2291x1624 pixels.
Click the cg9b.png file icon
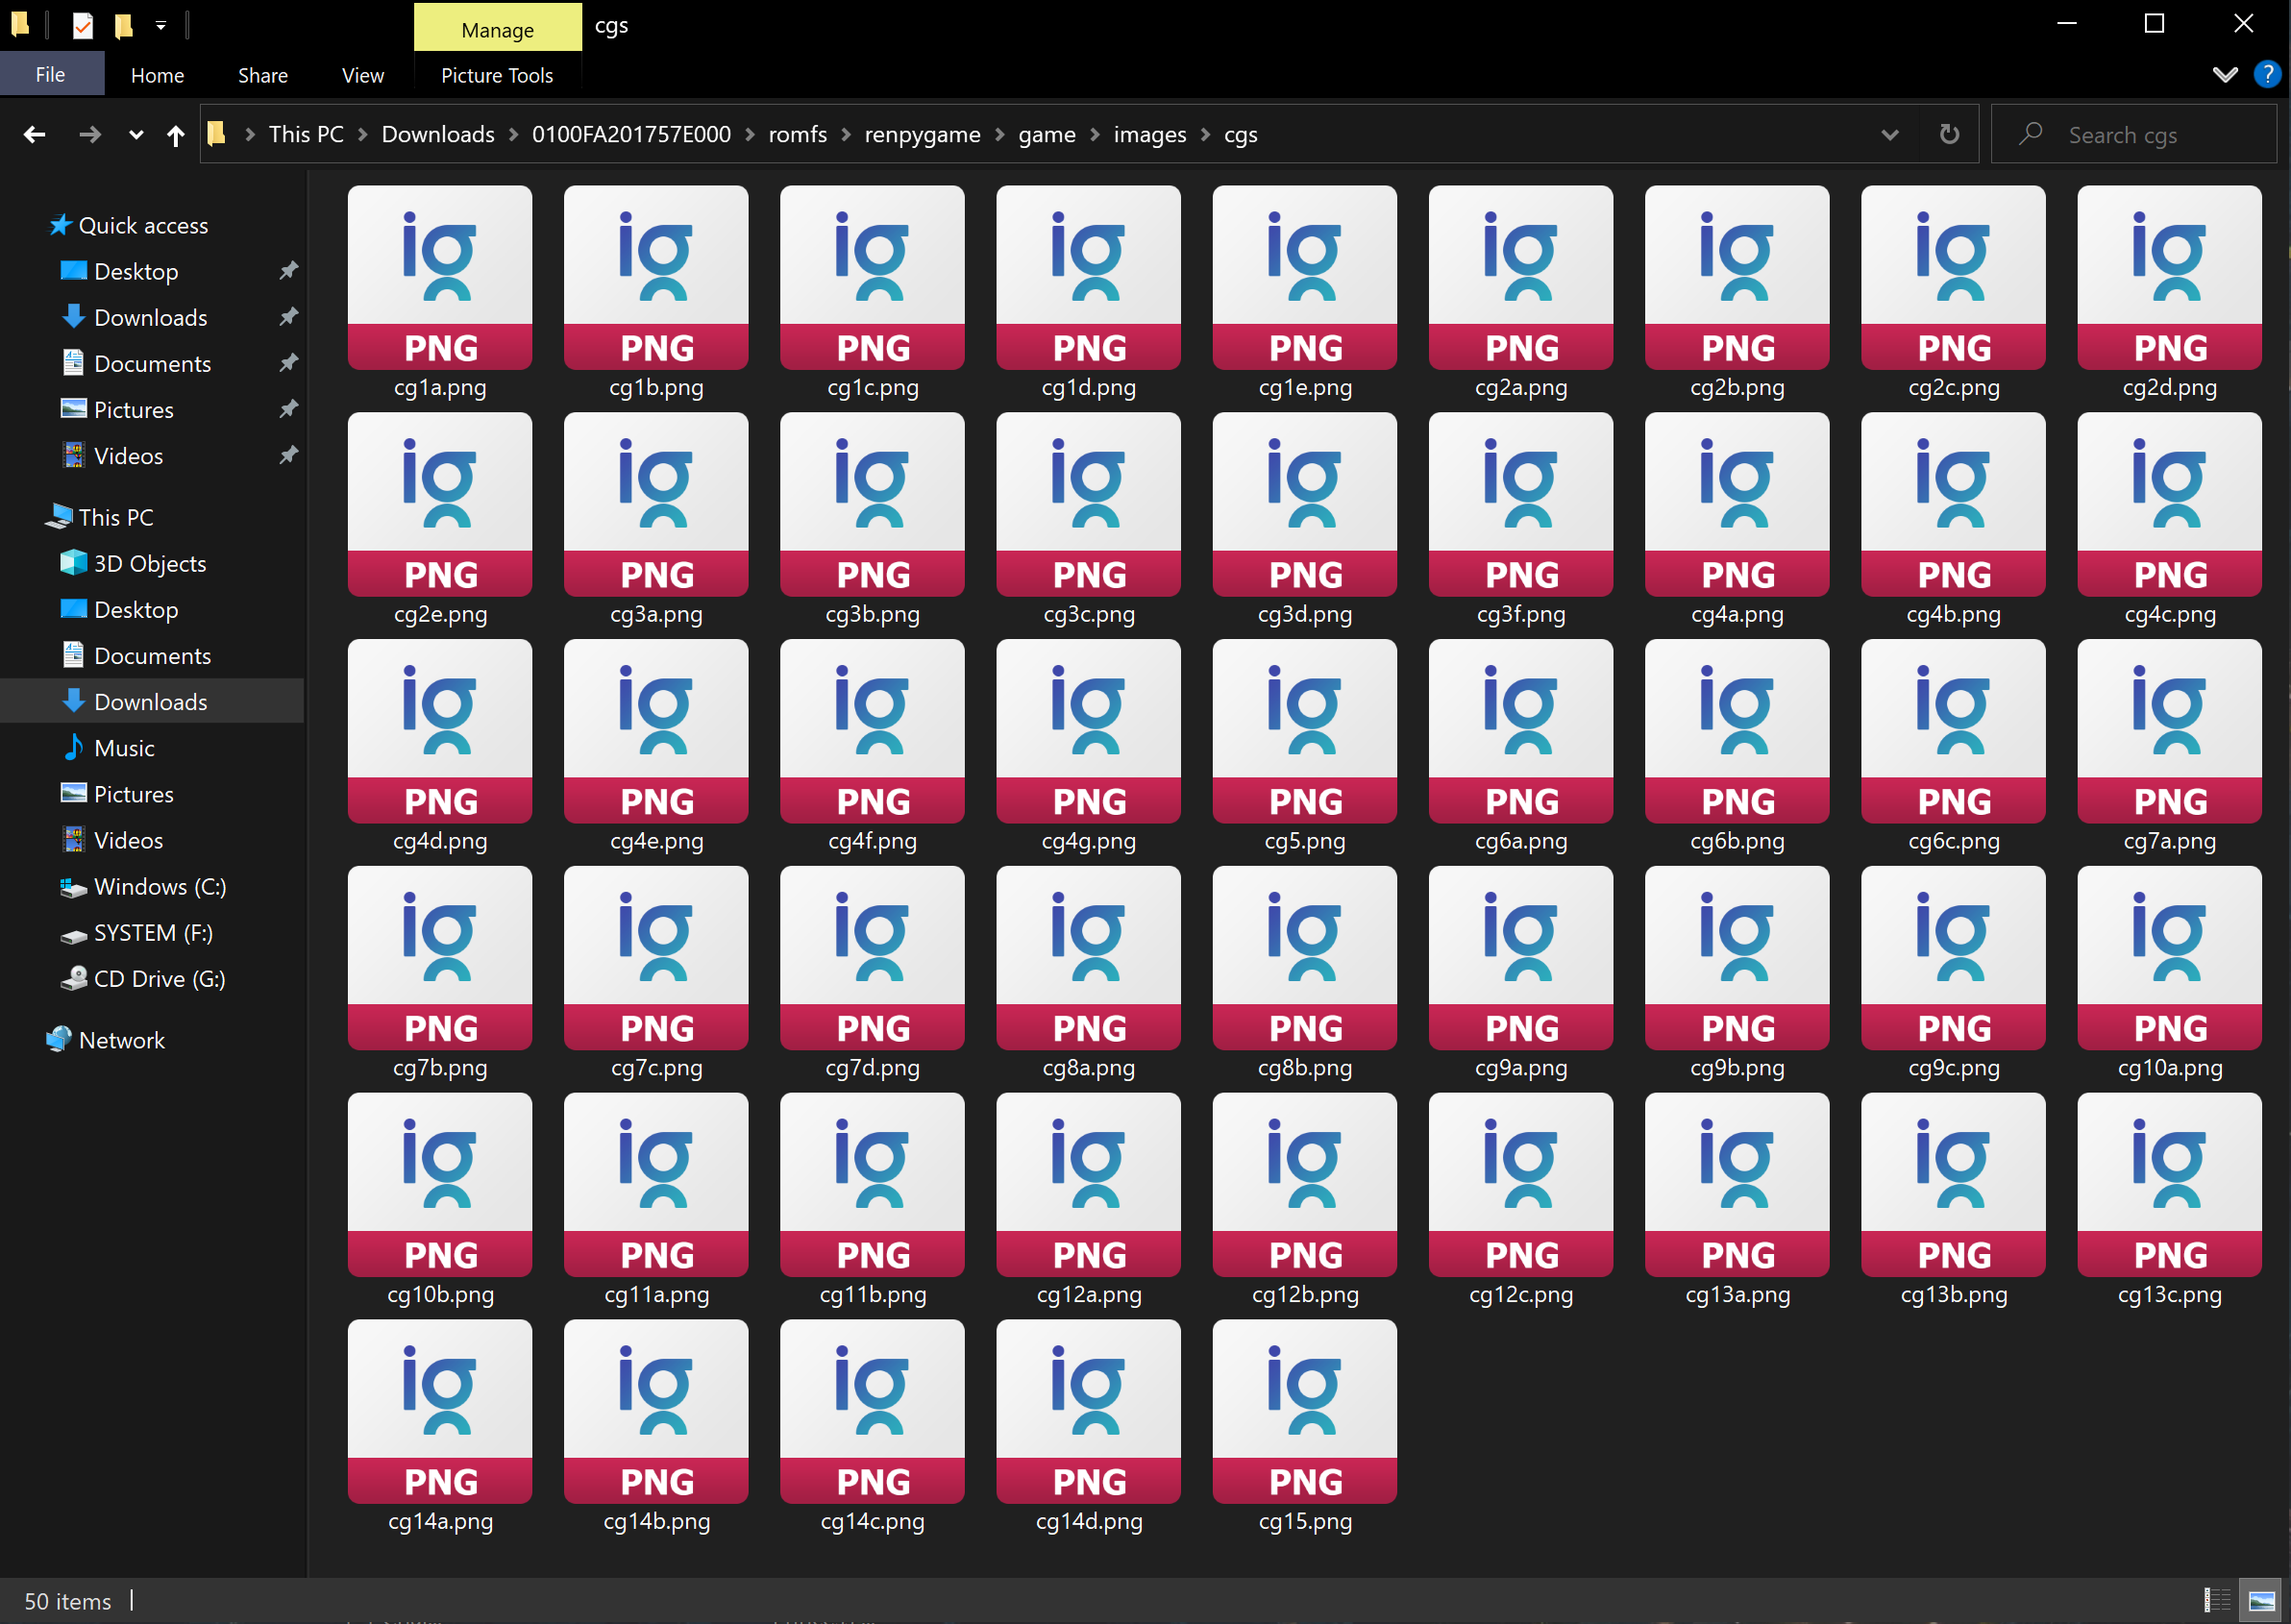pos(1737,958)
